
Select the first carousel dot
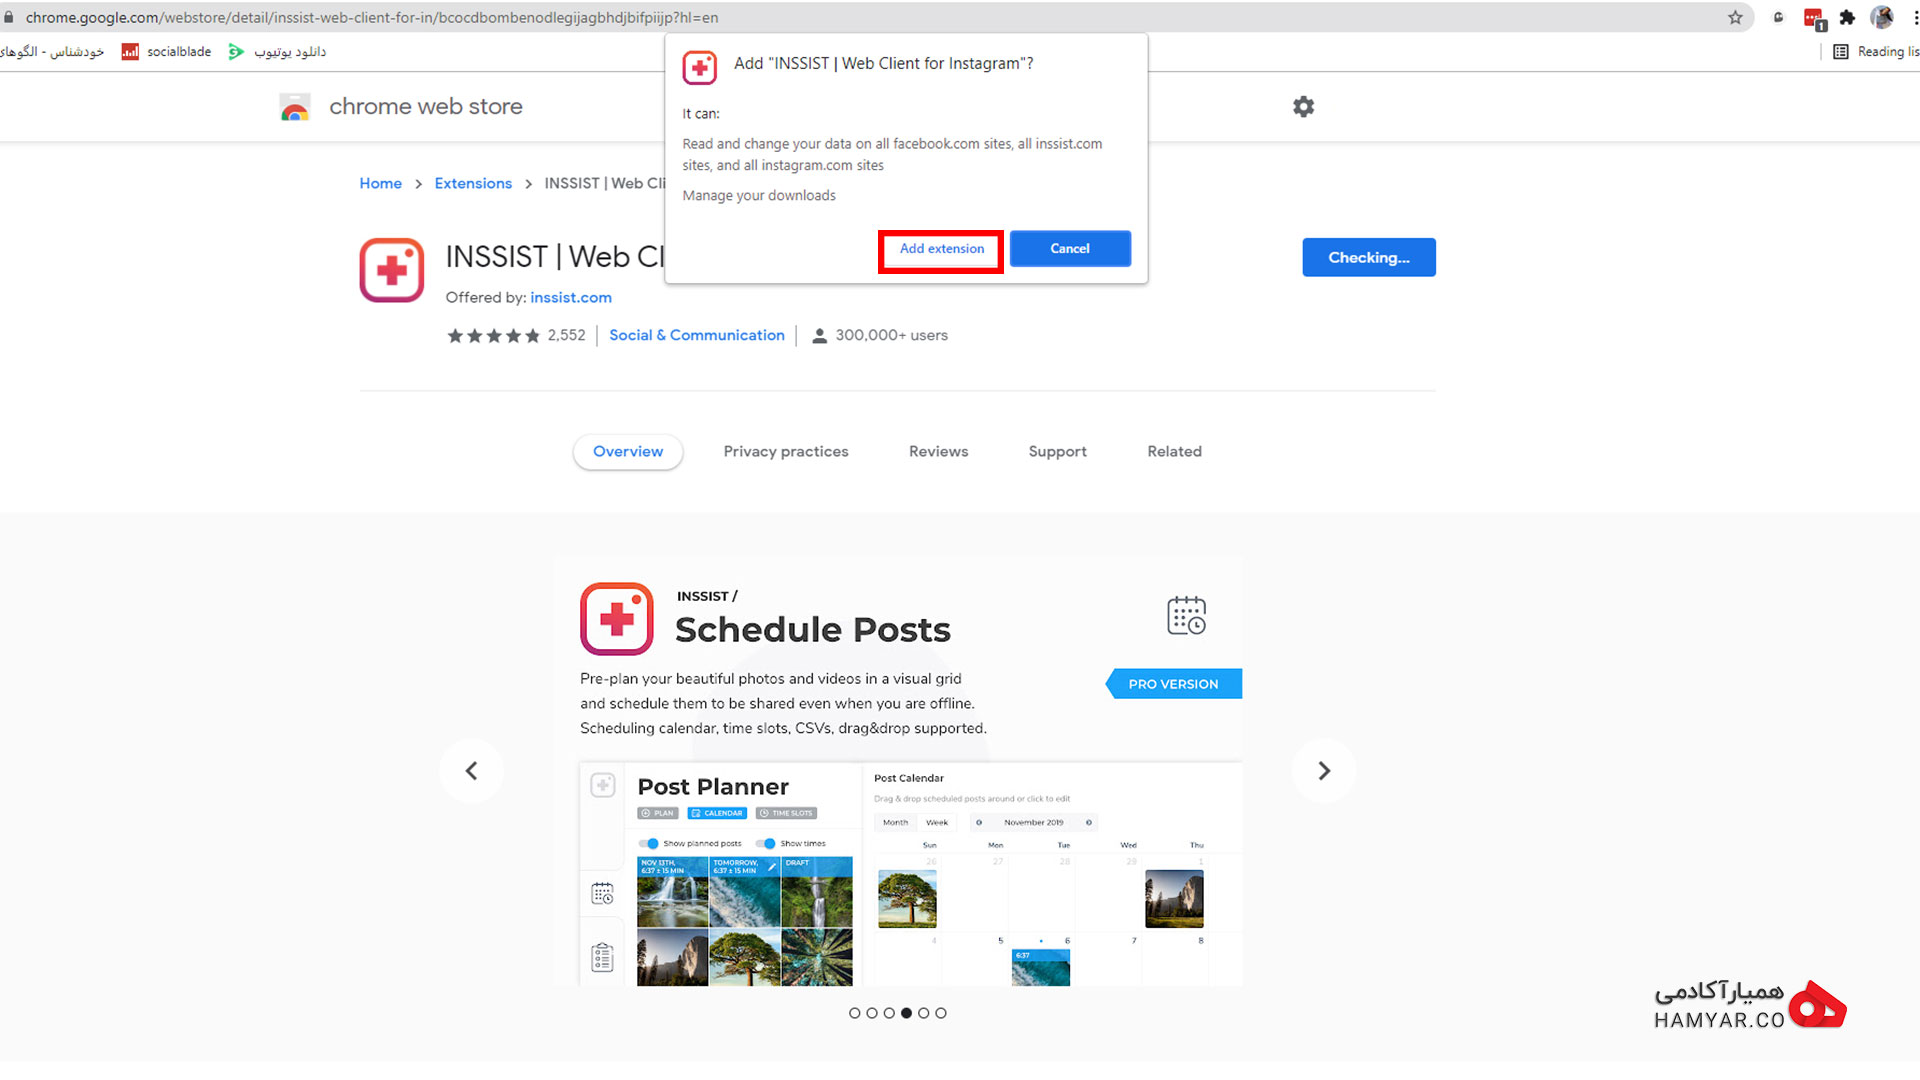[x=854, y=1013]
